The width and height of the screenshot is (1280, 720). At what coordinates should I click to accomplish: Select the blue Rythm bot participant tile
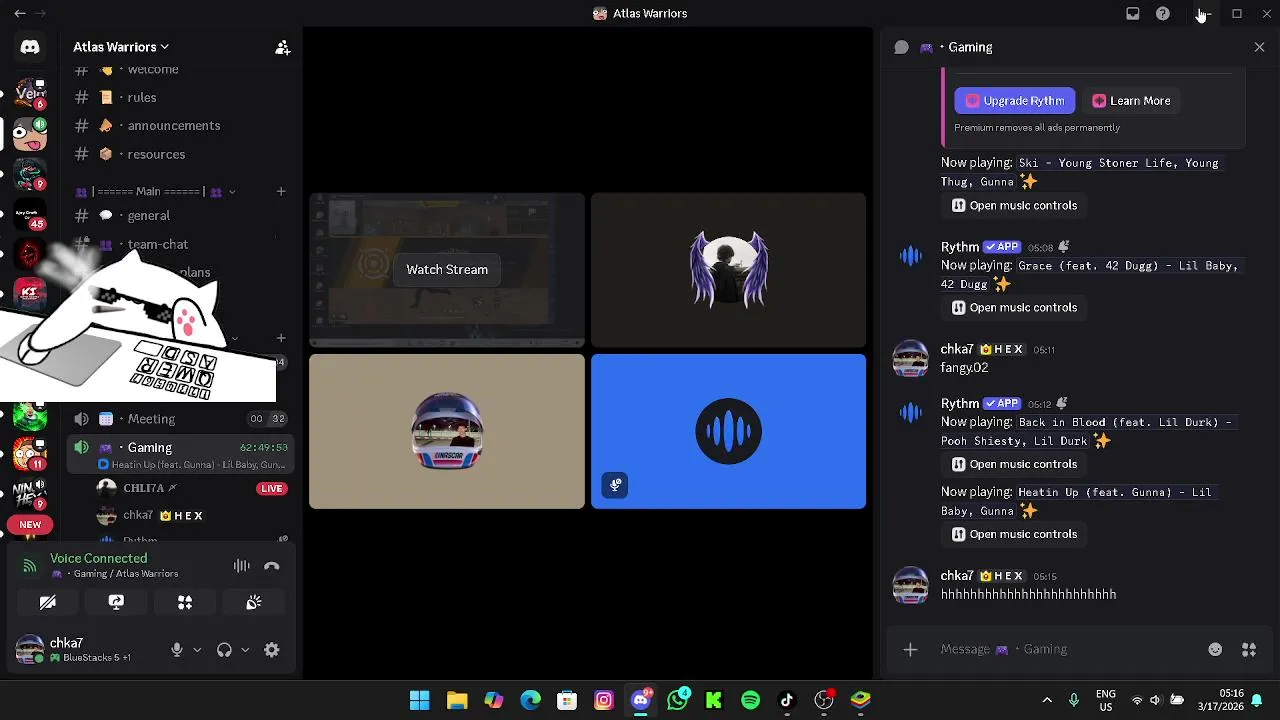(728, 431)
